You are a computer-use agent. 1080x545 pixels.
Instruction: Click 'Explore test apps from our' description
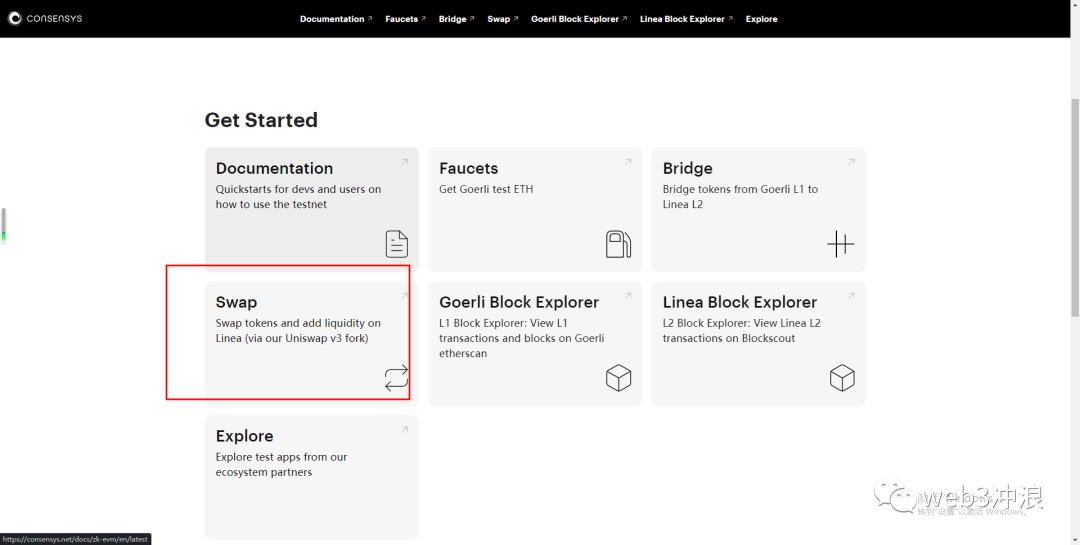point(282,464)
